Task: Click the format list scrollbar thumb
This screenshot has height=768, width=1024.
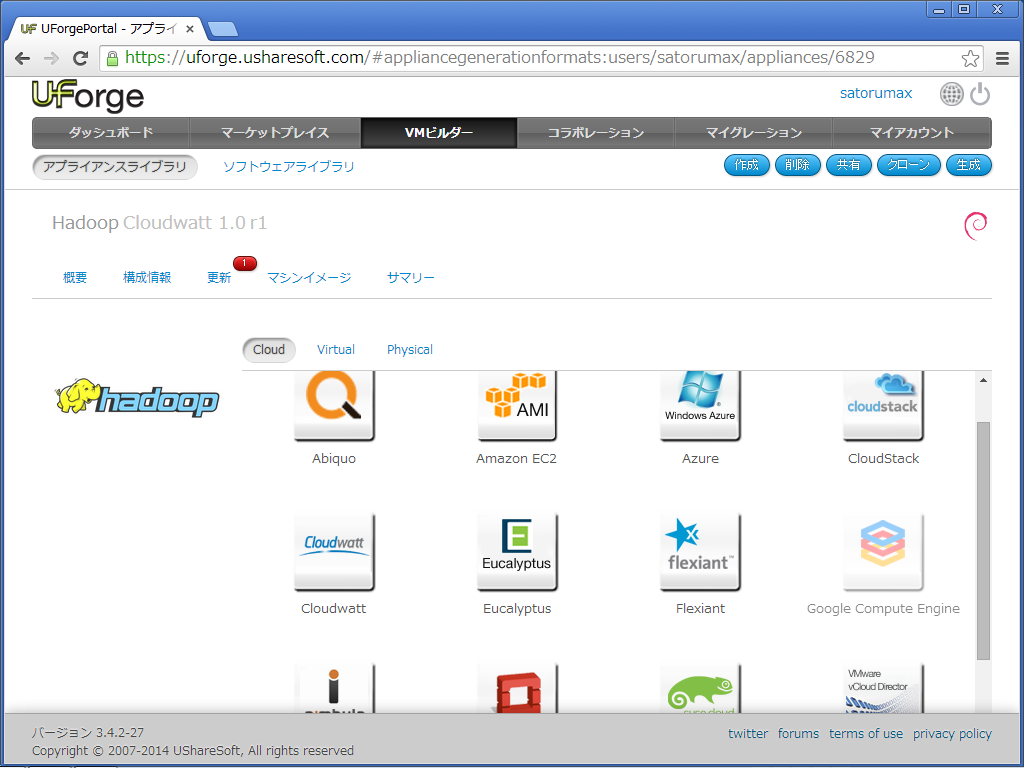Action: 984,541
